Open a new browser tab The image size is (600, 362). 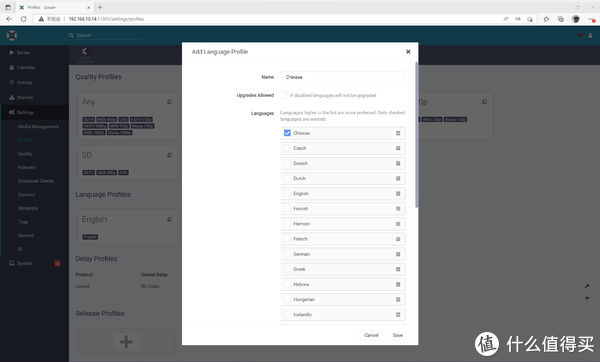[x=100, y=7]
